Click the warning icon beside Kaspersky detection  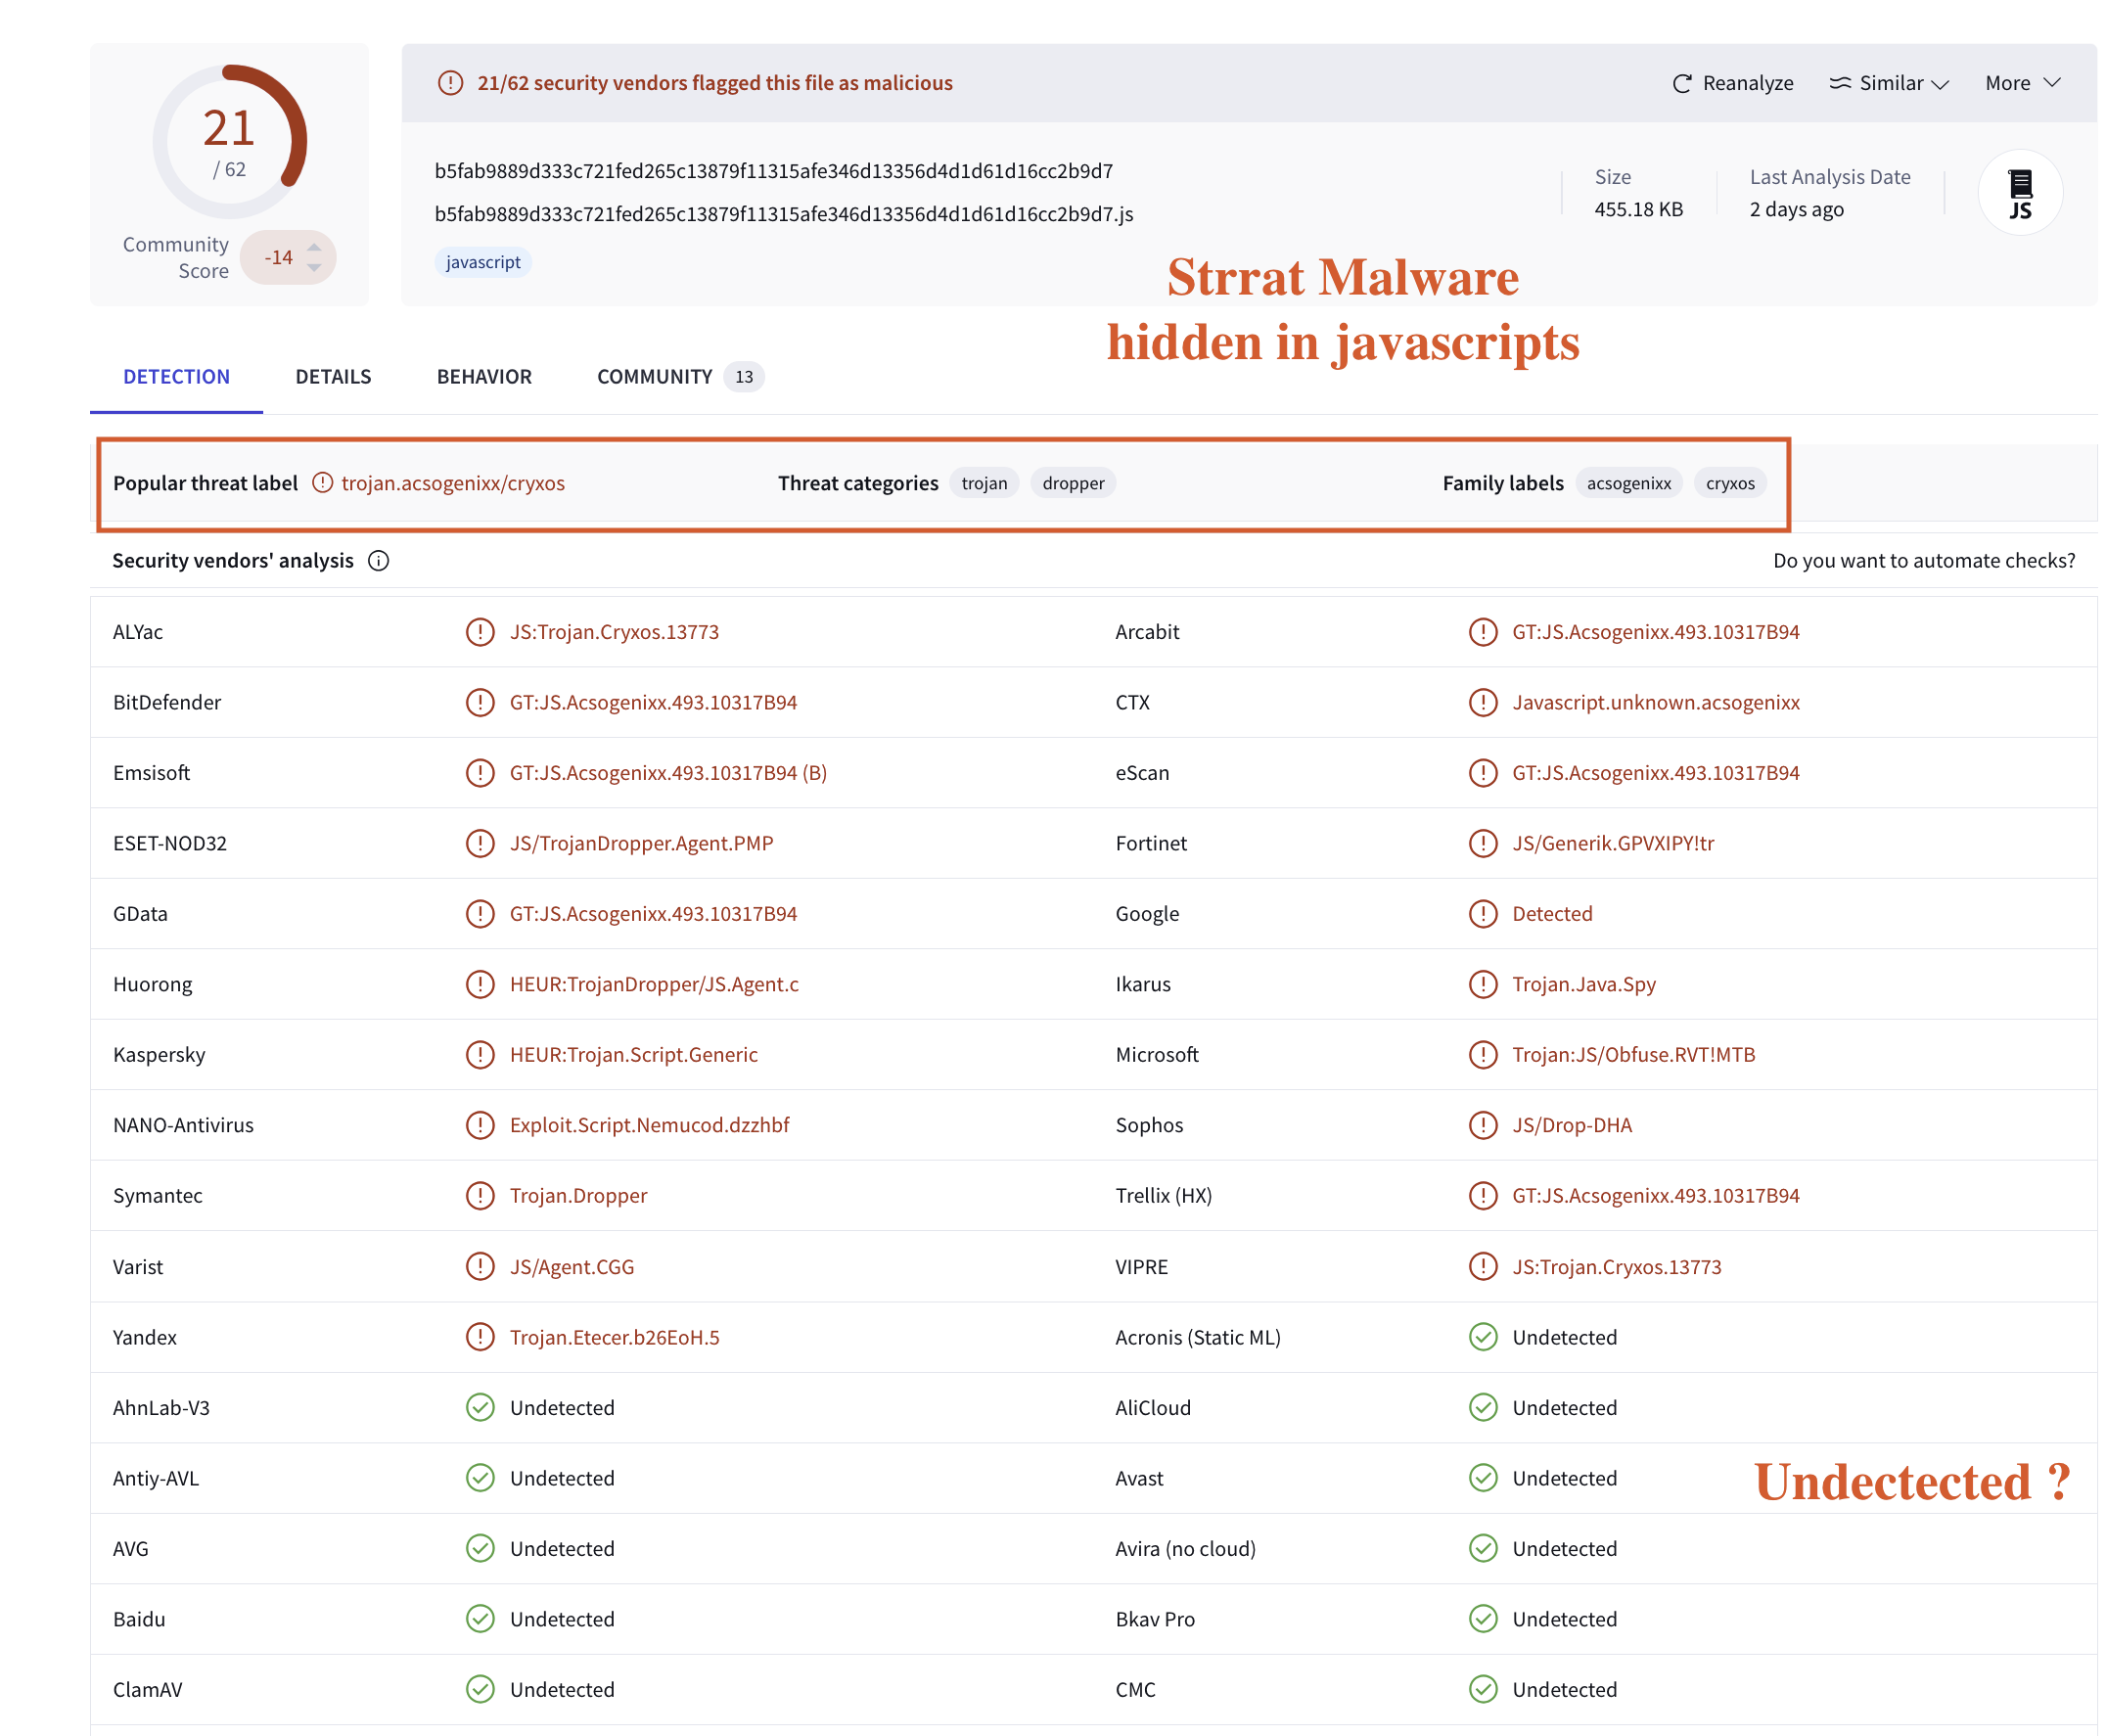(480, 1054)
